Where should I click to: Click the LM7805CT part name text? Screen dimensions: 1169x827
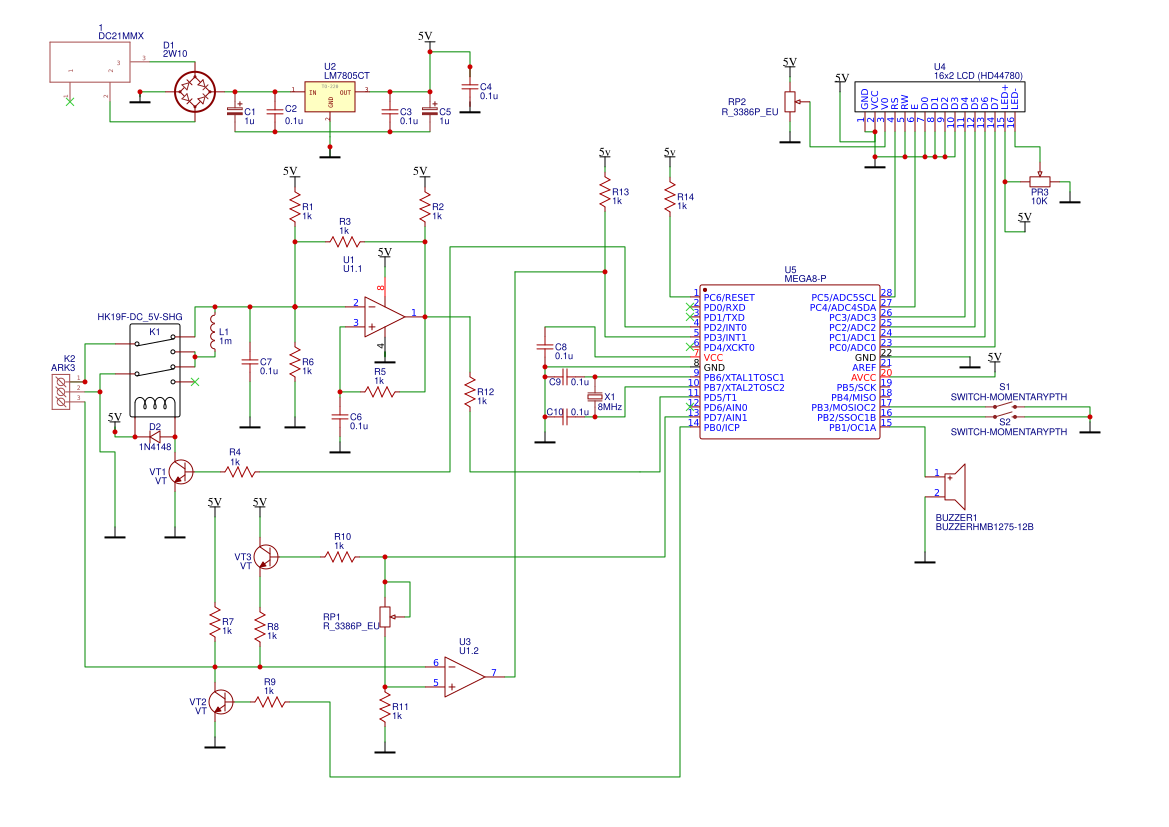coord(347,75)
